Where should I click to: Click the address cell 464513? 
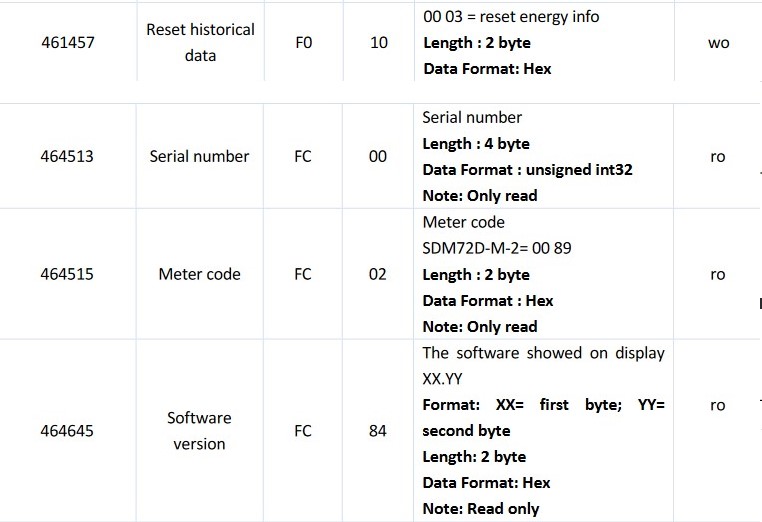(x=67, y=156)
